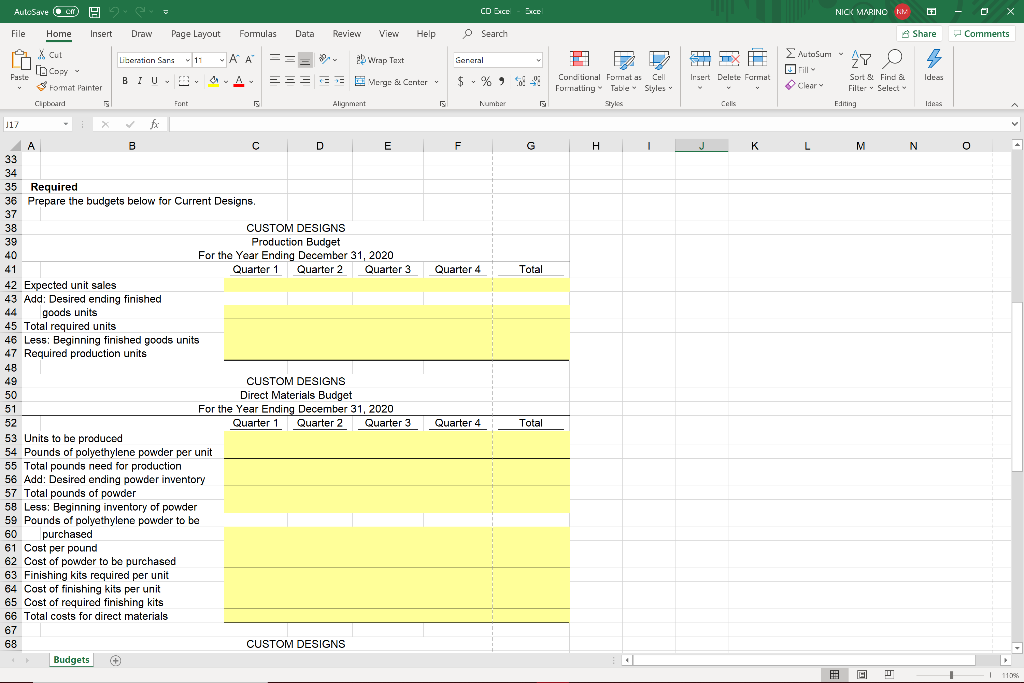Click the Format cells icon
Viewport: 1024px width, 683px height.
(x=758, y=59)
